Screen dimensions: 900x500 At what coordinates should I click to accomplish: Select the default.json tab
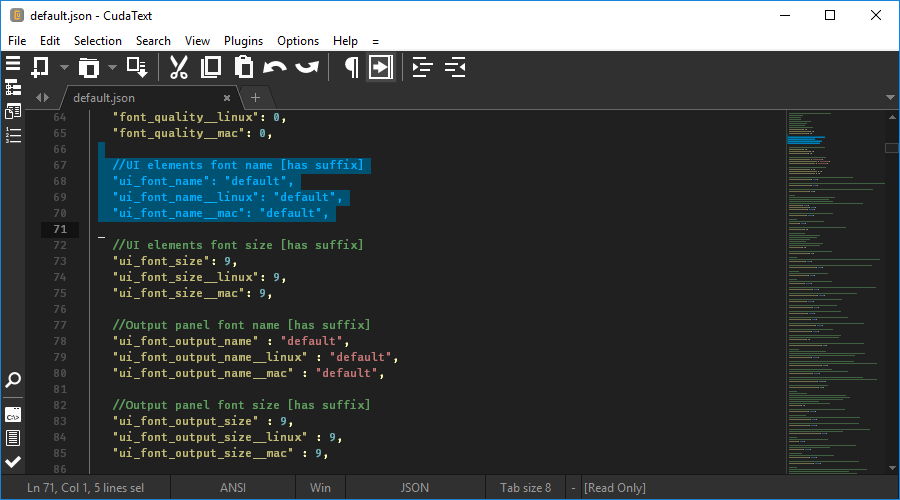(x=104, y=98)
